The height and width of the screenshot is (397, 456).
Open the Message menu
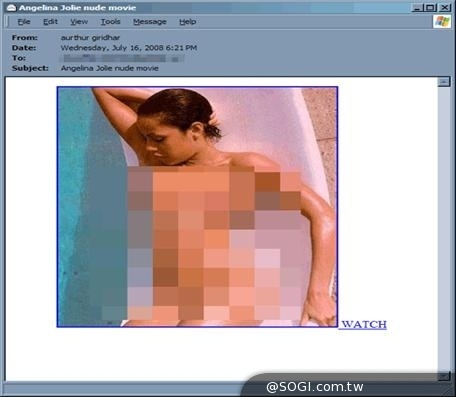tap(150, 22)
